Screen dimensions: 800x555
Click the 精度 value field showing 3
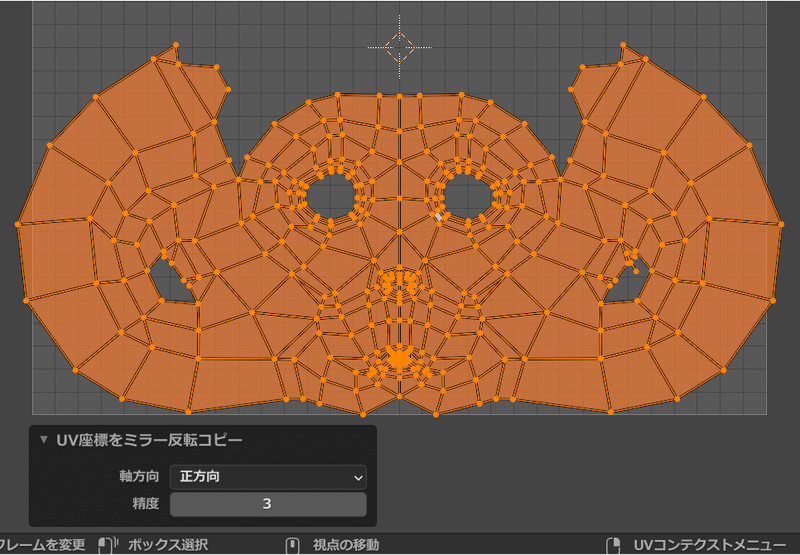(x=268, y=504)
